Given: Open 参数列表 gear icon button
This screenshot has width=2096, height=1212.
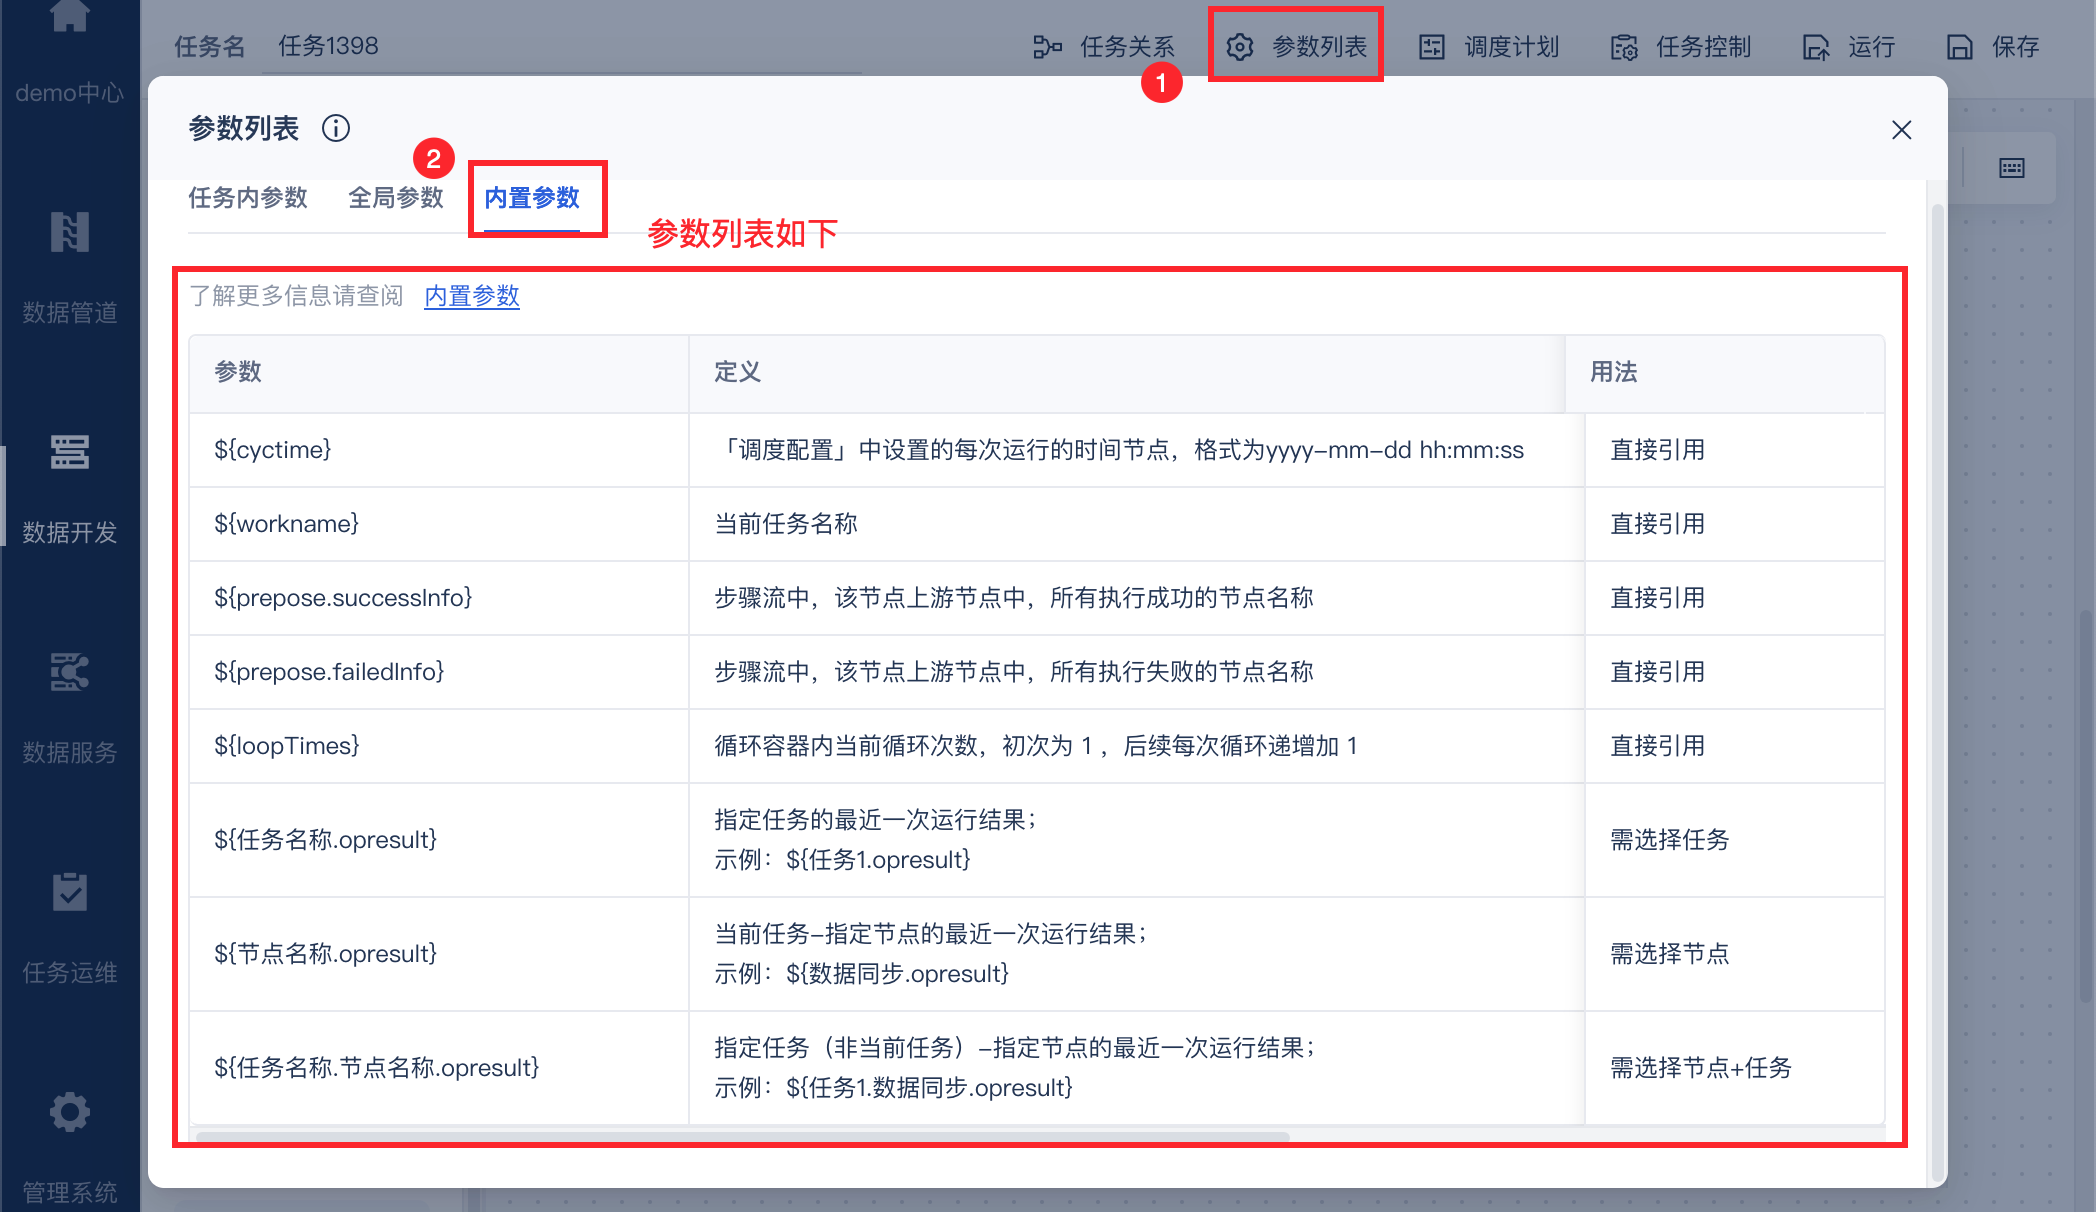Looking at the screenshot, I should click(1240, 47).
